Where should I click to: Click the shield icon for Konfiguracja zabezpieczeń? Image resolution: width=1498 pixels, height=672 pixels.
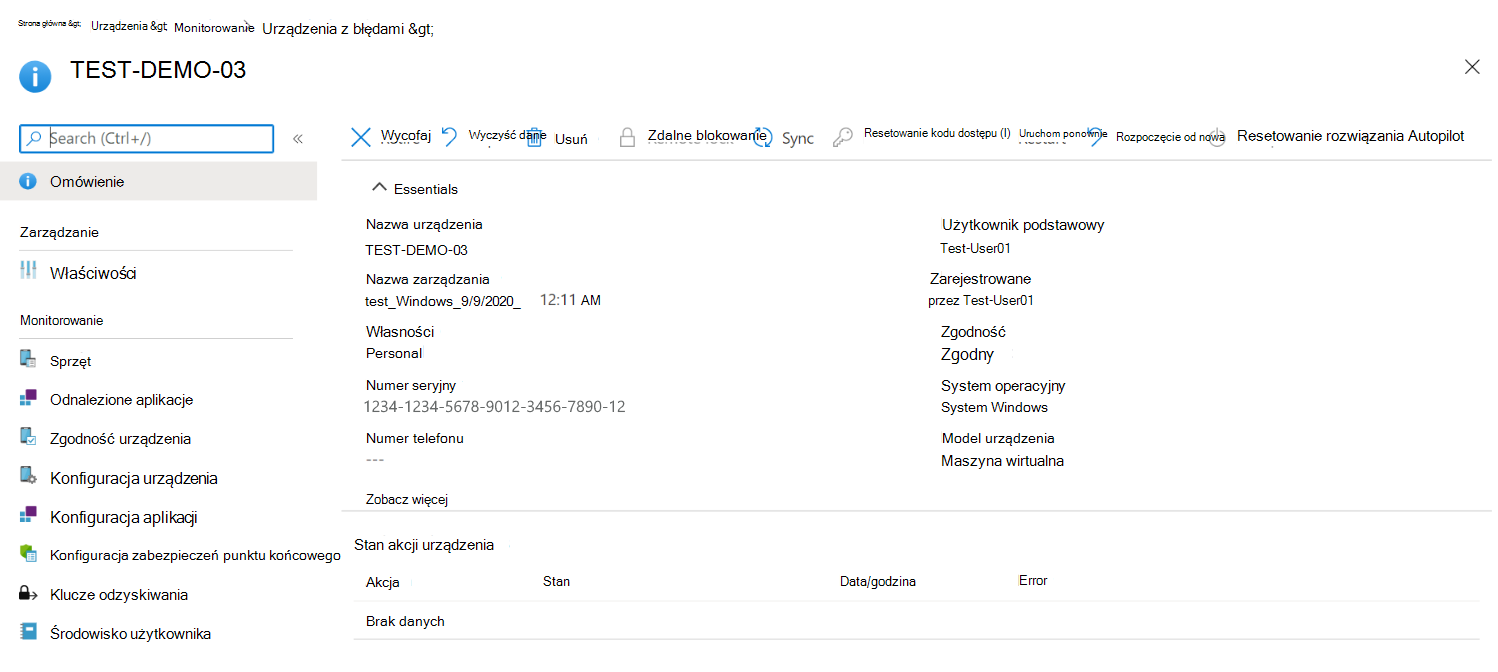pos(29,554)
